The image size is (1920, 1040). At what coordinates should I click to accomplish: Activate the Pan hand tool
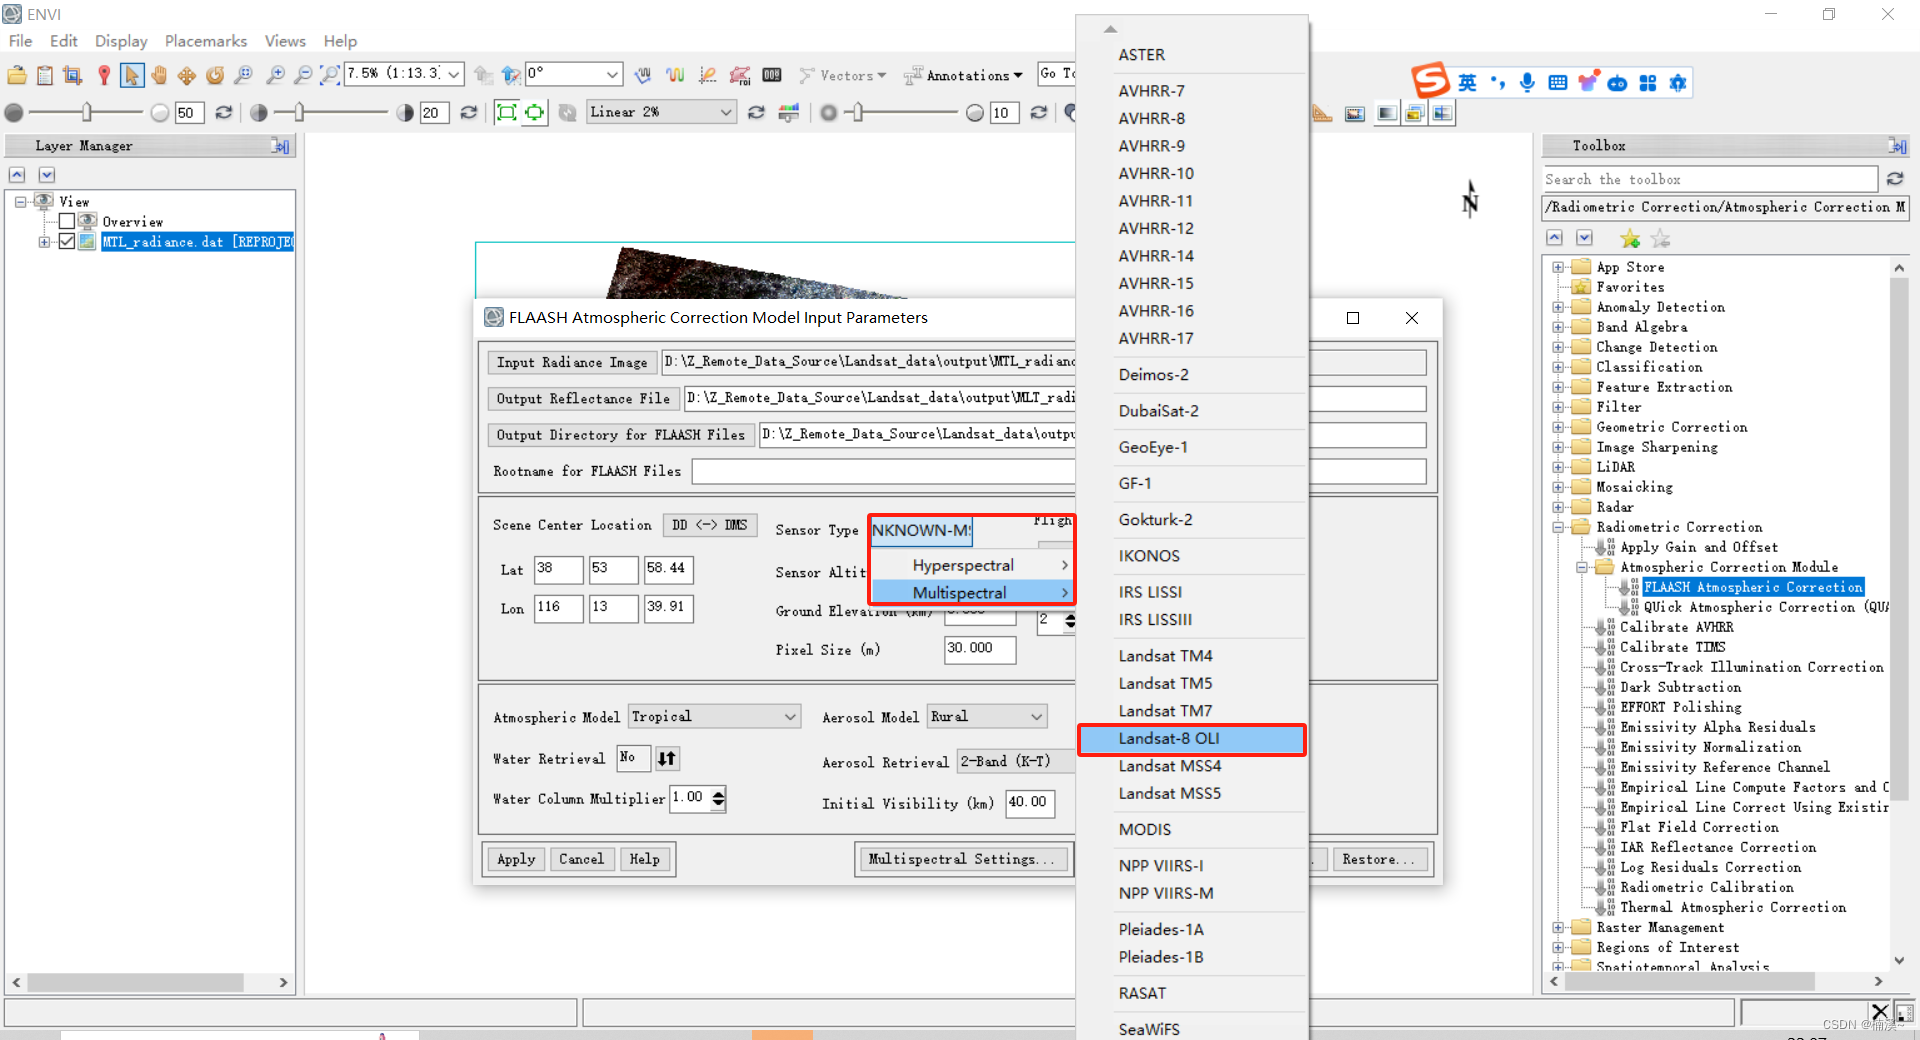159,75
